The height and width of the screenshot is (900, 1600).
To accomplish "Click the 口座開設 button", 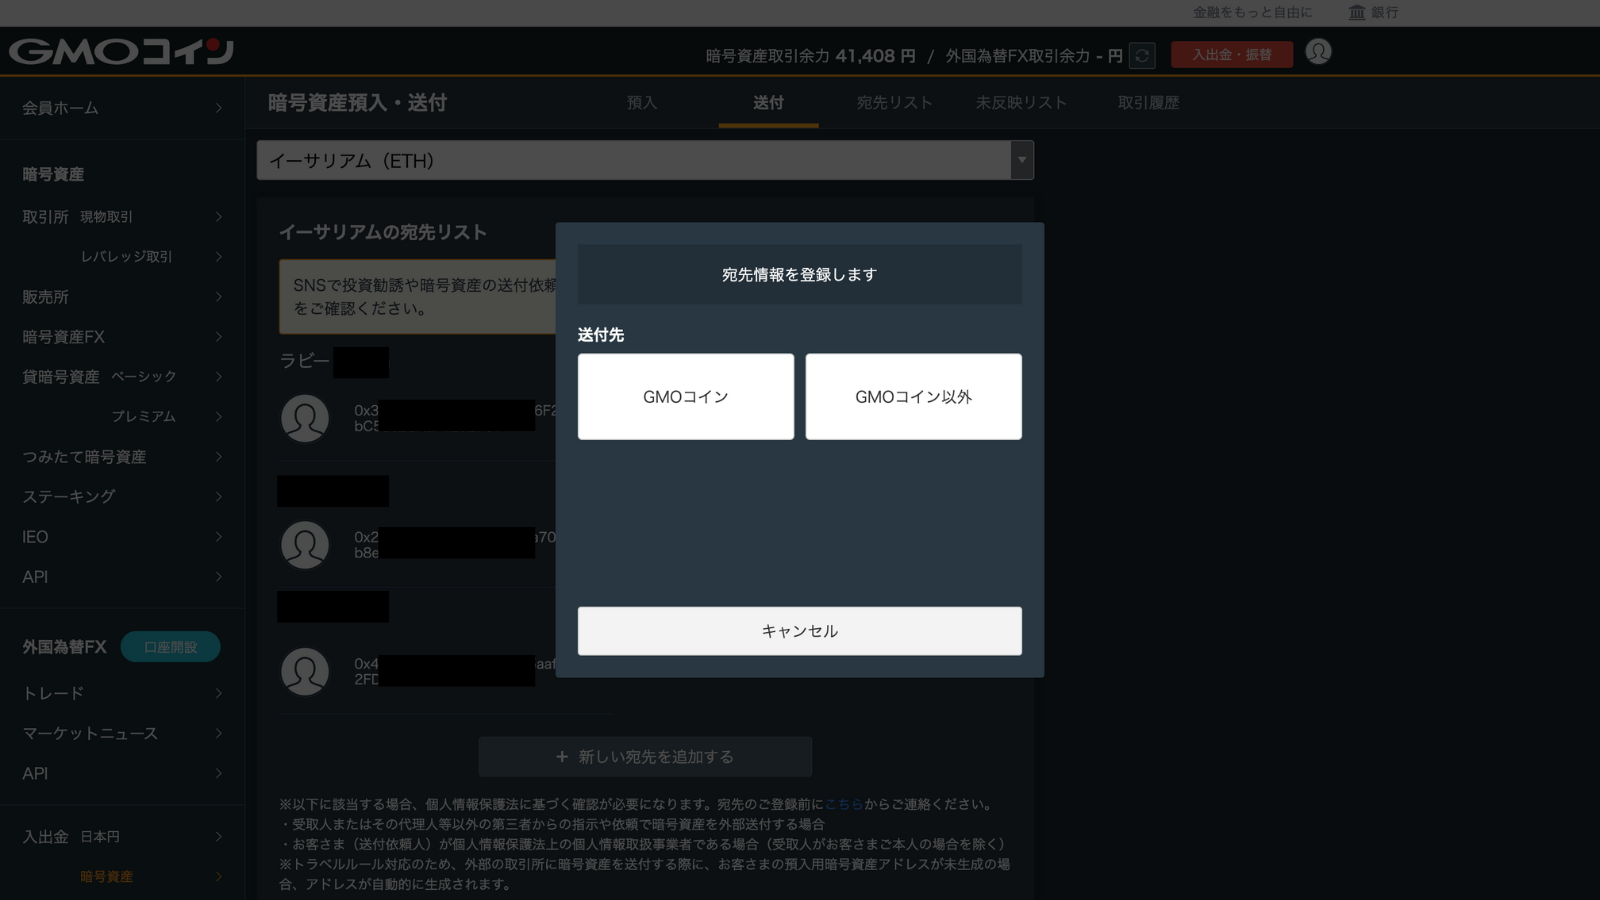I will click(170, 647).
